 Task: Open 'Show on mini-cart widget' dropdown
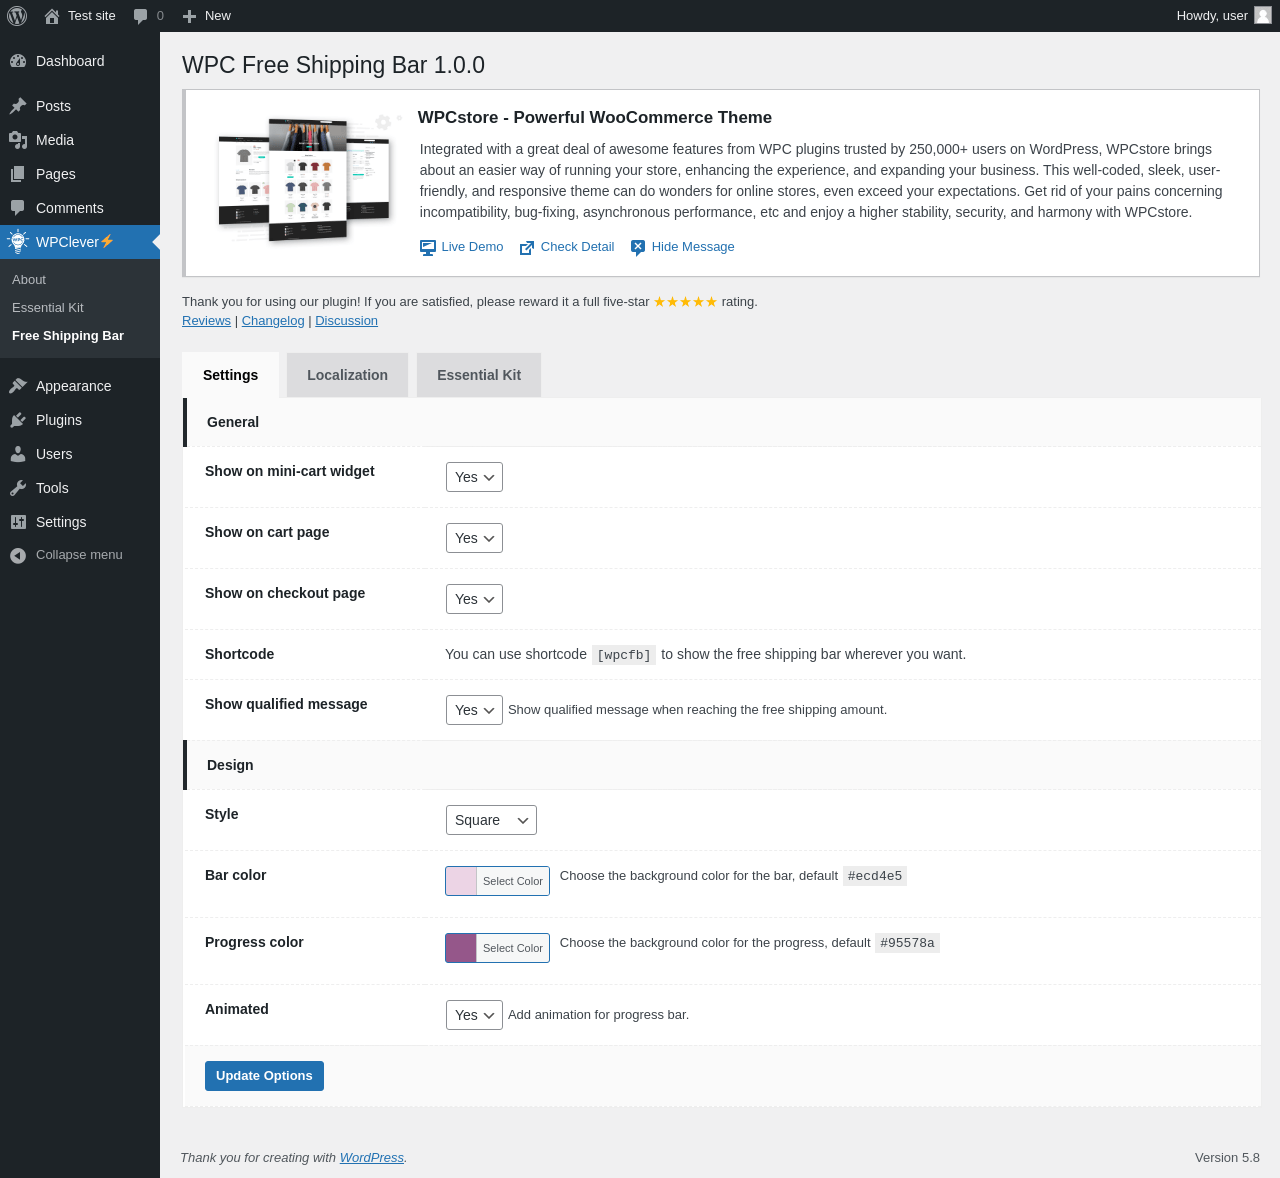click(474, 477)
